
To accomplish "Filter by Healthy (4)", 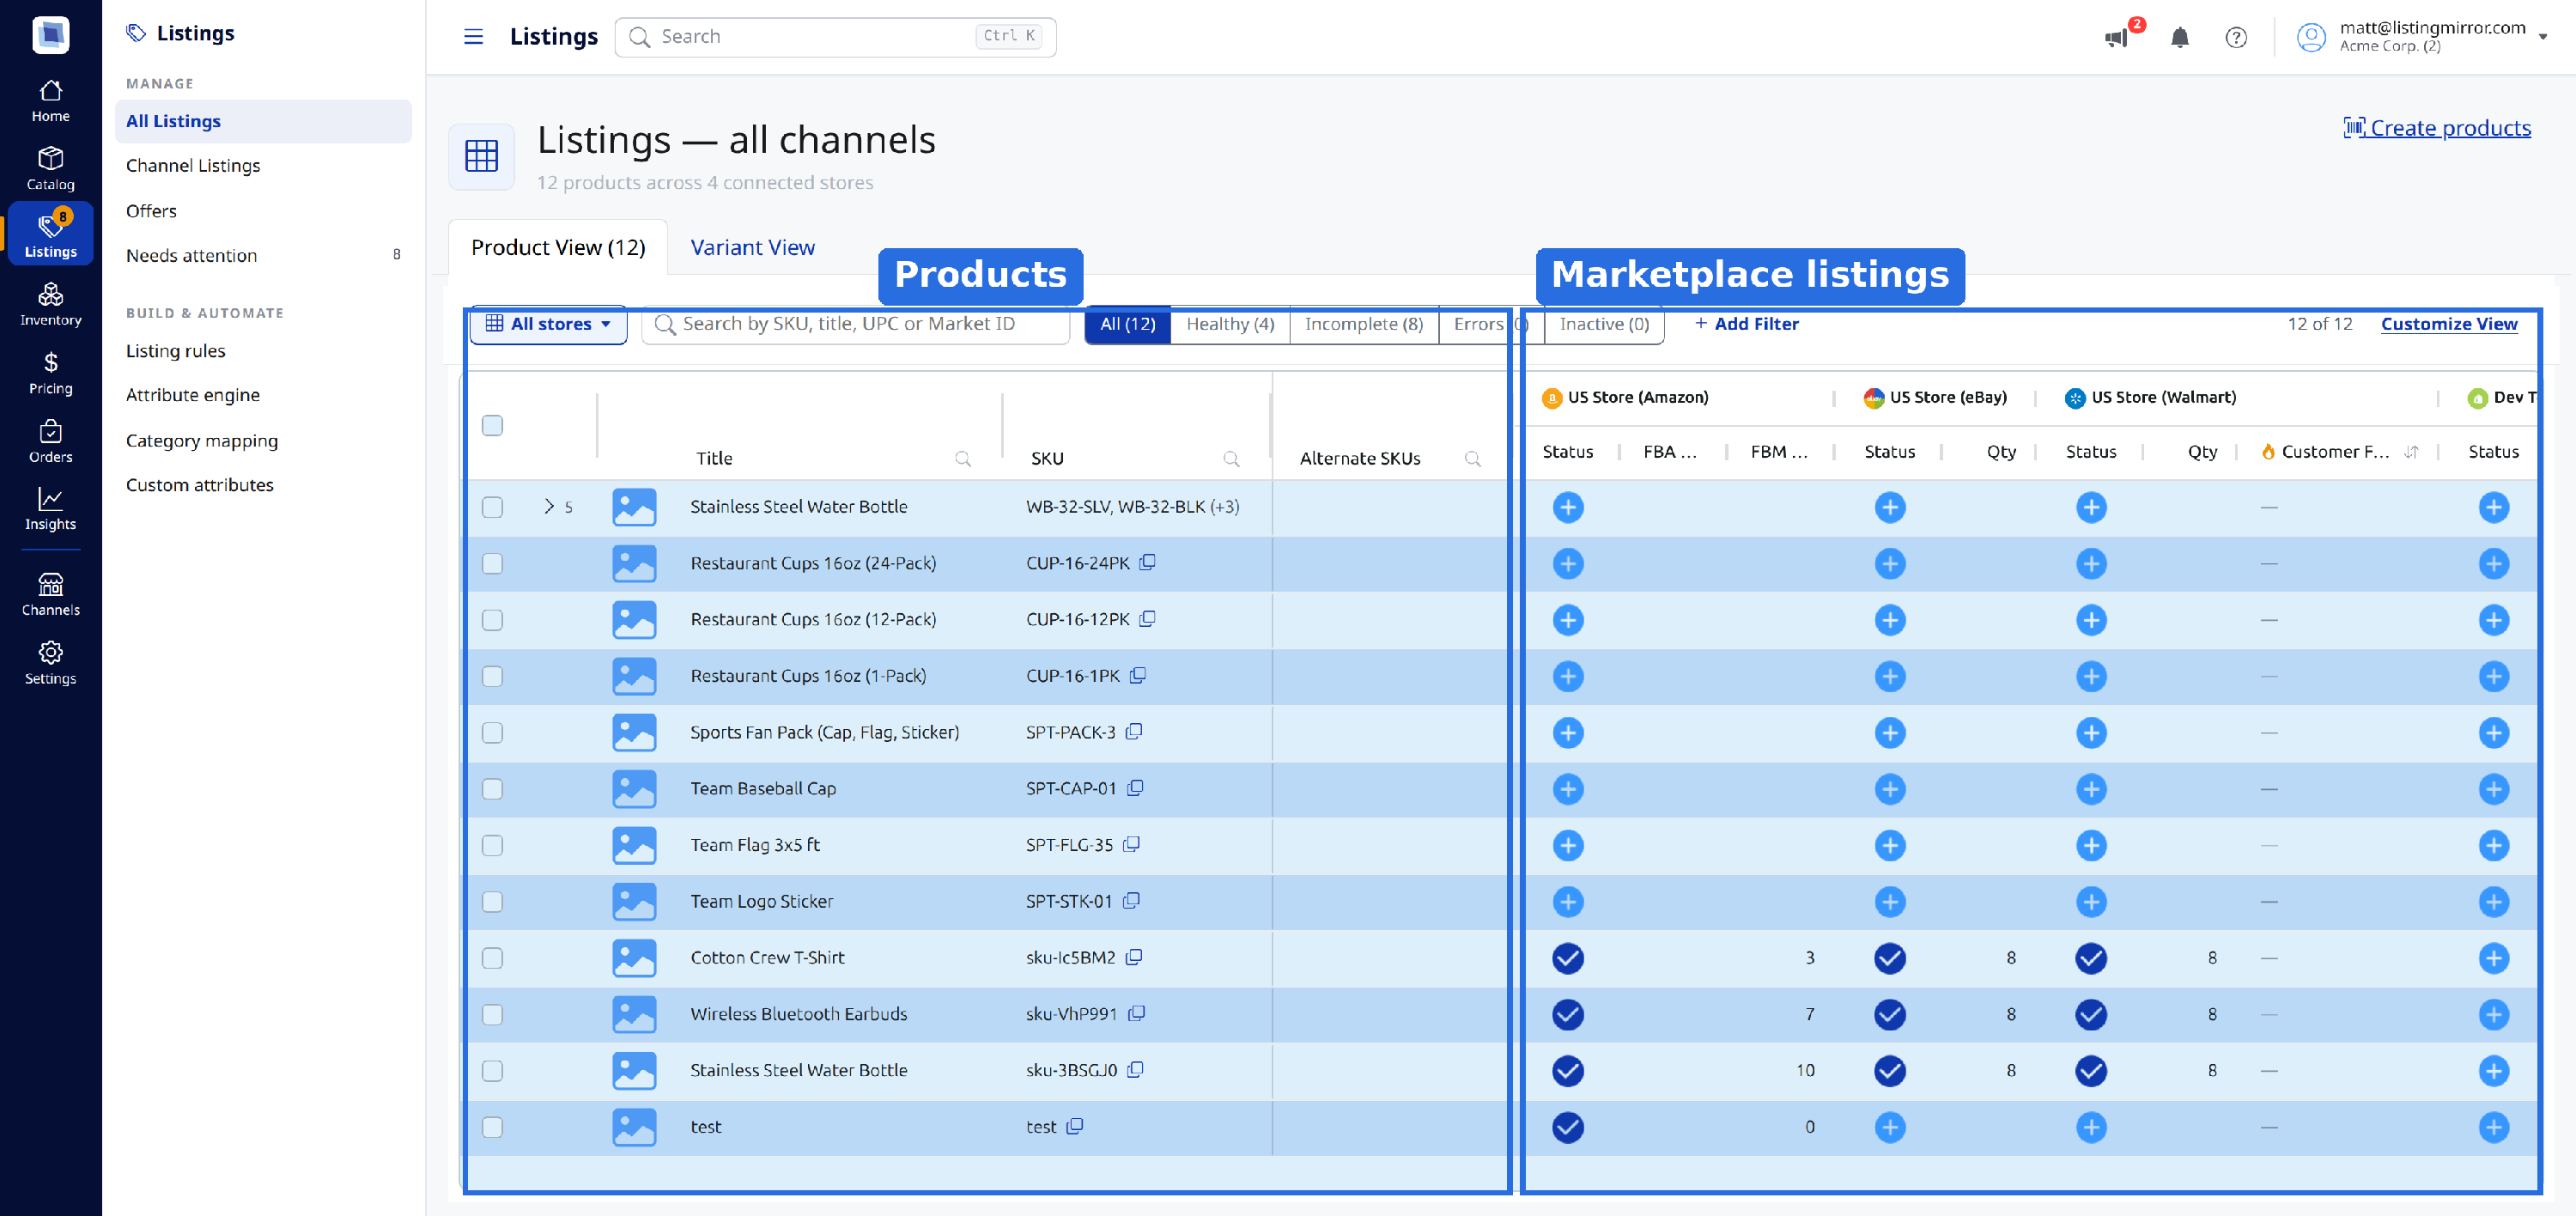I will (x=1230, y=324).
